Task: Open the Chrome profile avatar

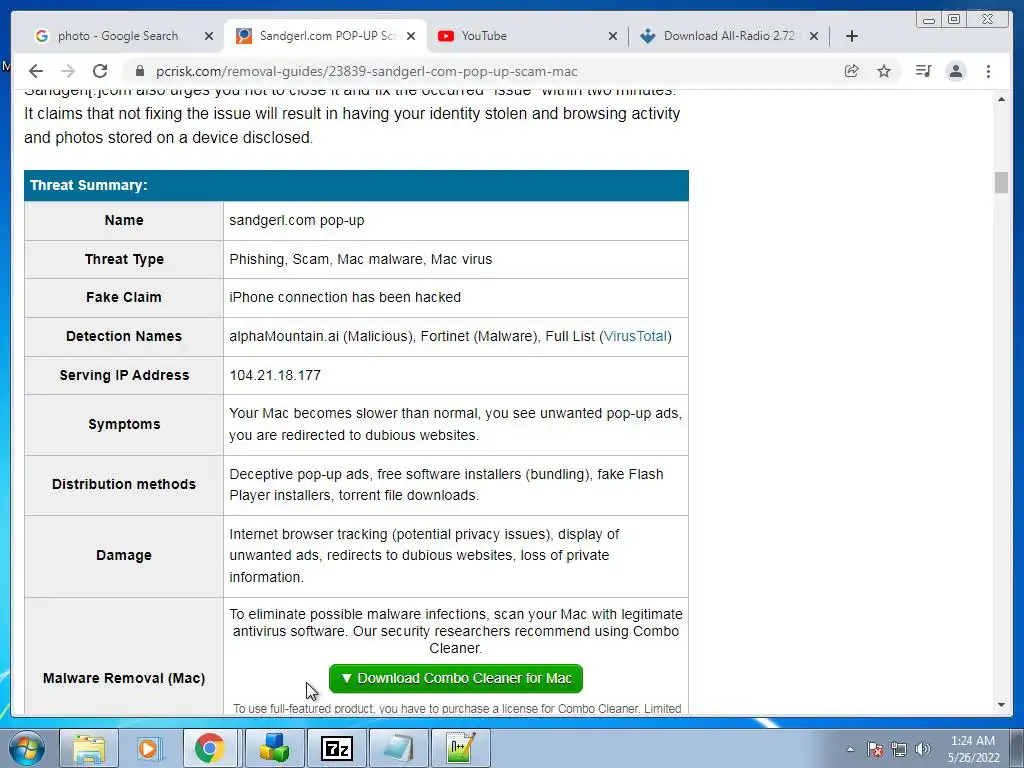Action: coord(956,71)
